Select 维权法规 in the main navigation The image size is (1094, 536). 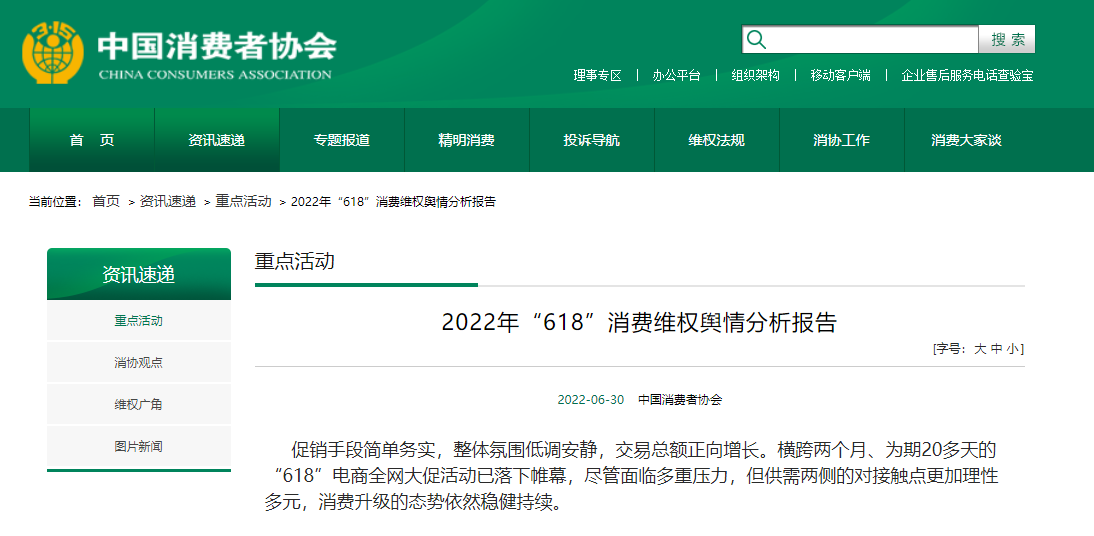717,140
